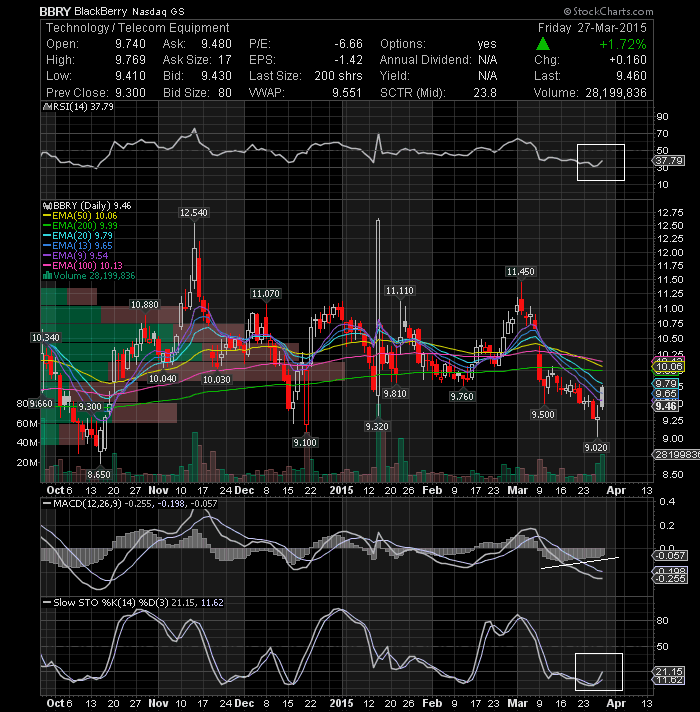Click the 37.79 RSI axis value tag
The image size is (700, 712).
[669, 160]
